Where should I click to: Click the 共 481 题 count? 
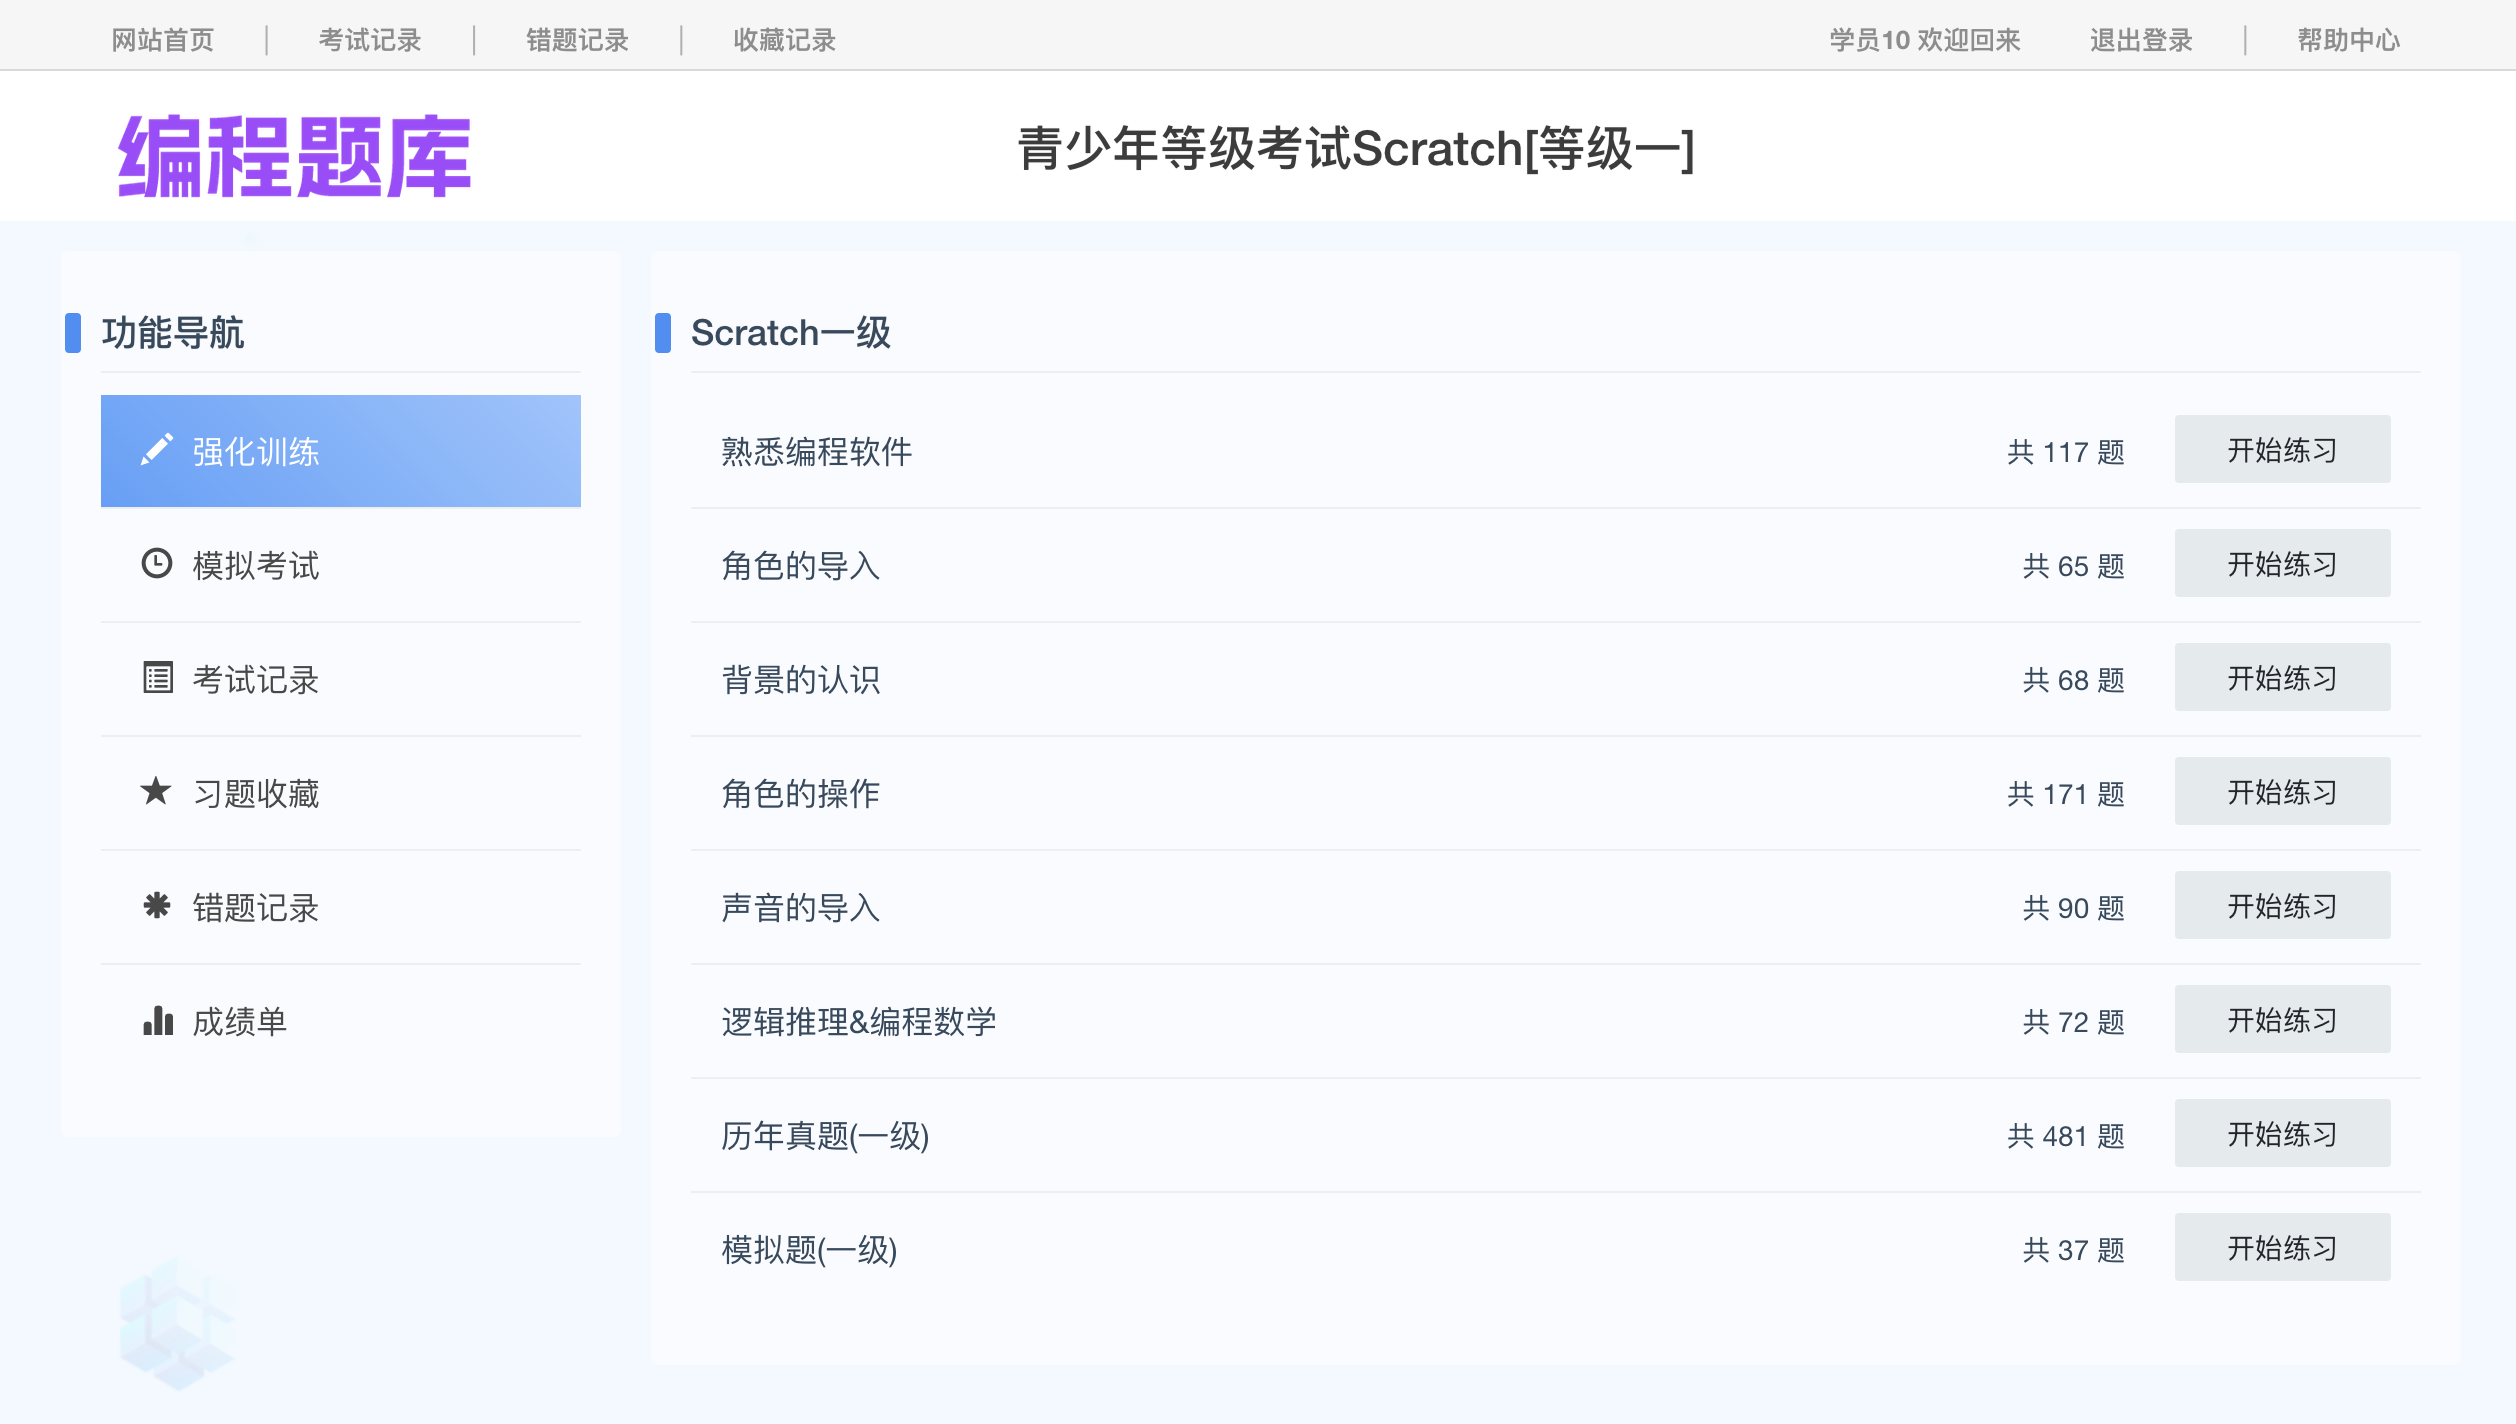coord(2066,1136)
